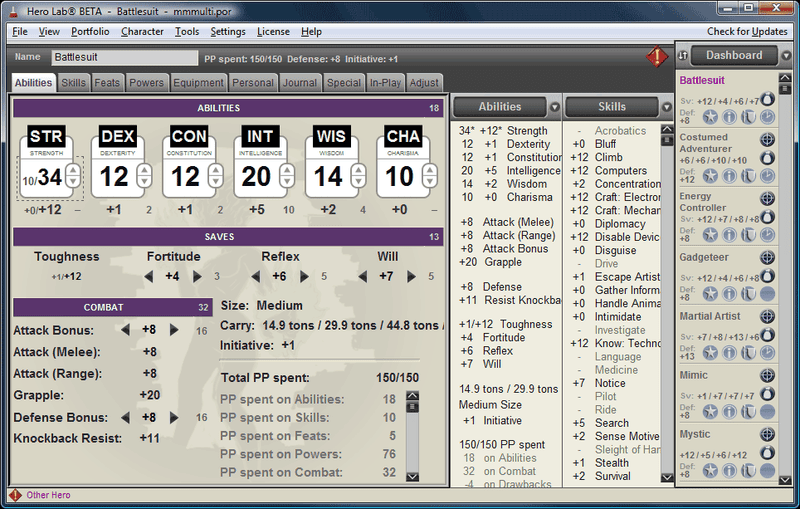Click Martial Artist's crosshair target icon
Image resolution: width=800 pixels, height=509 pixels.
coord(767,316)
